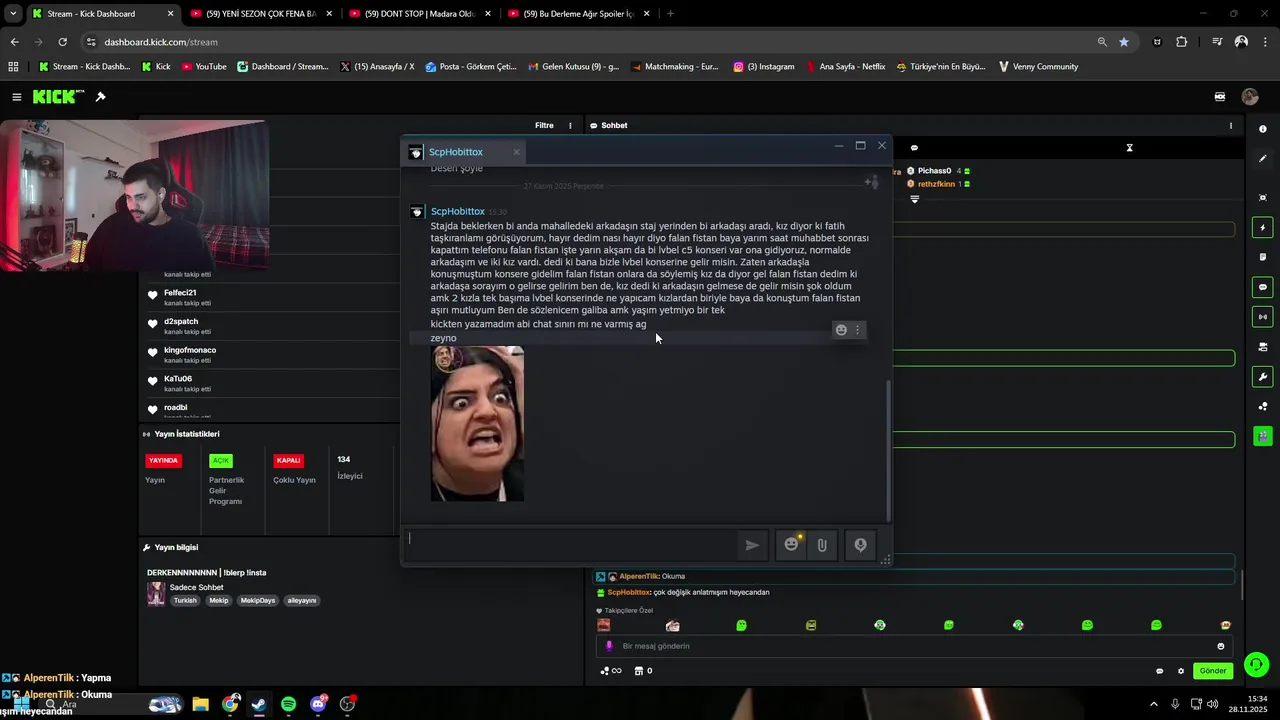Toggle broadcast signal icon in sidebar
The image size is (1280, 720).
coord(1263,317)
